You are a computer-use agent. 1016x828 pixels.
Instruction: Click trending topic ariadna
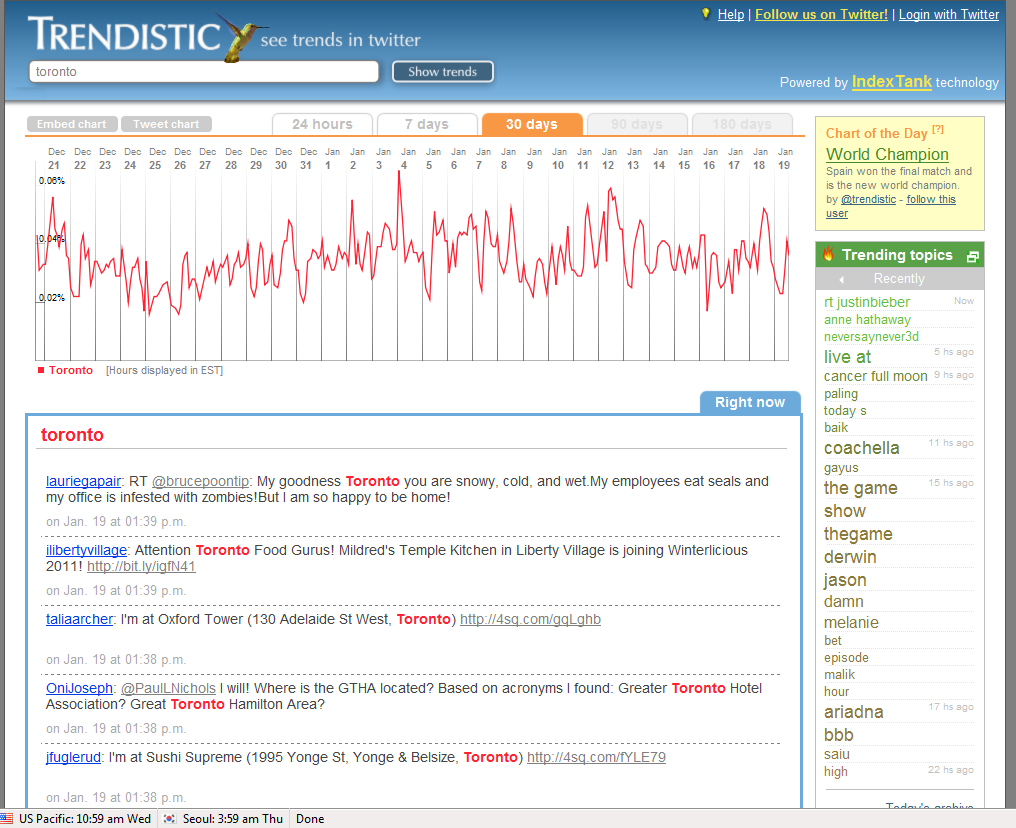853,712
